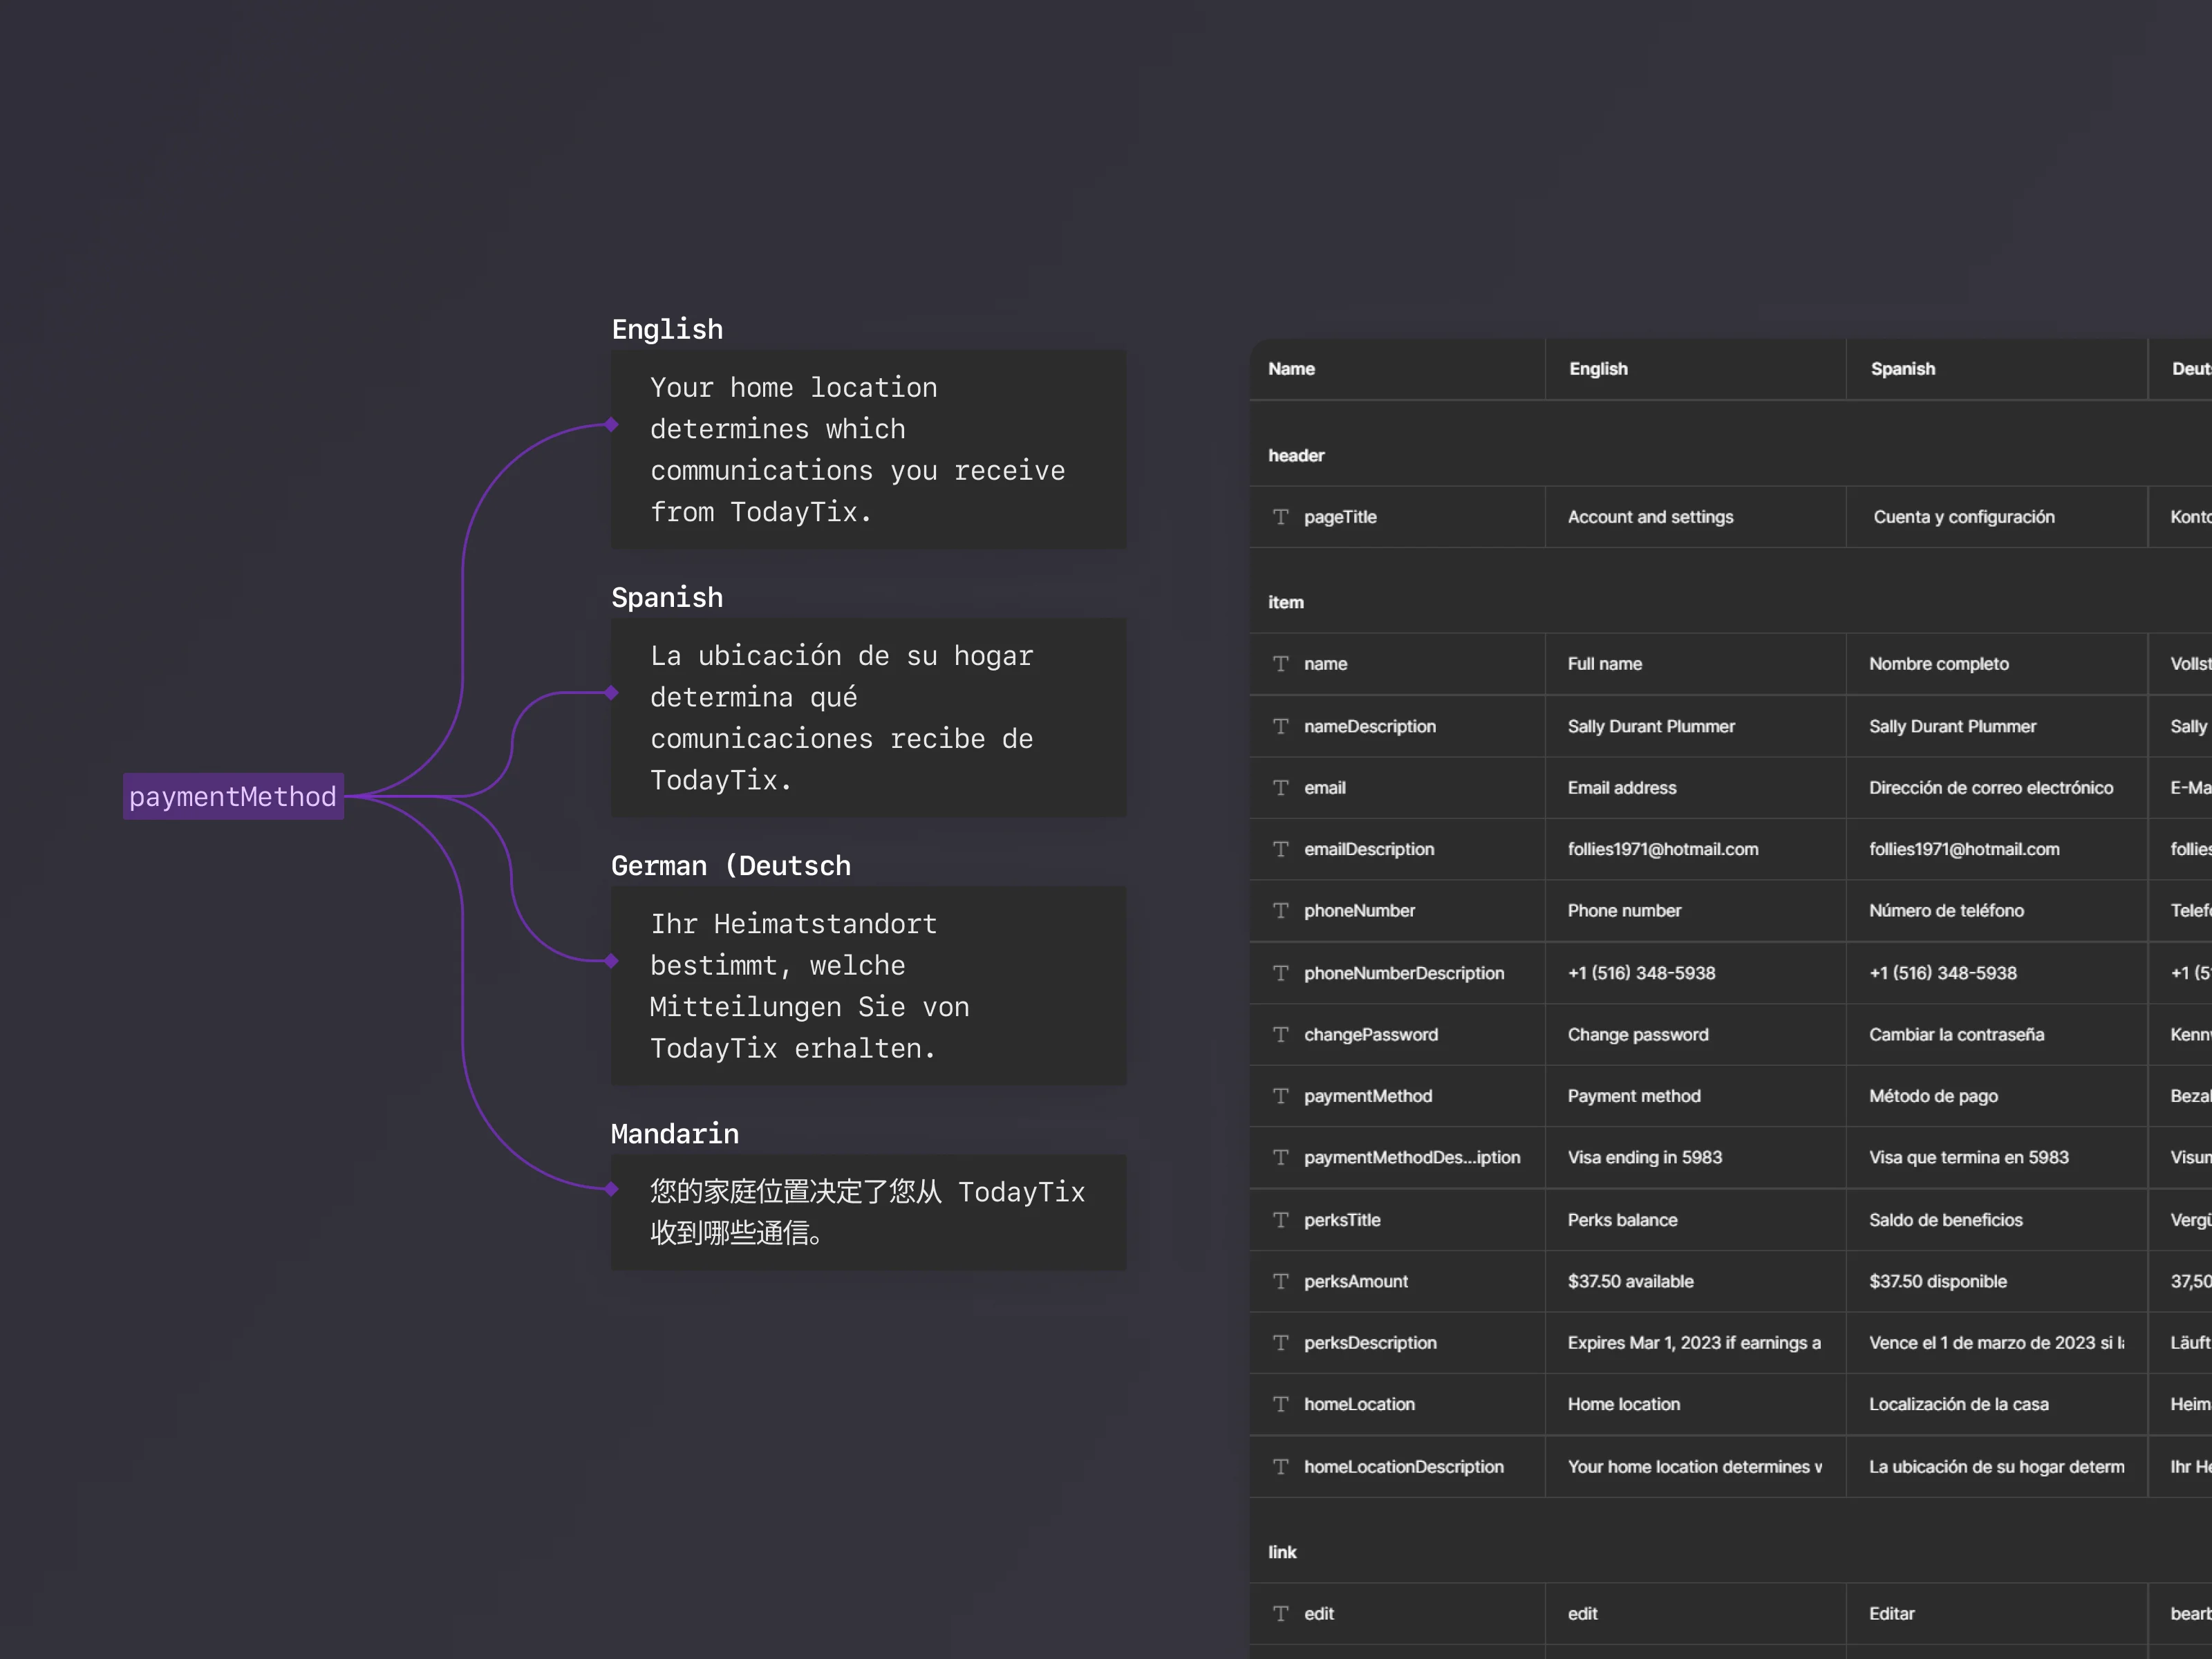Viewport: 2212px width, 1659px height.
Task: Click text icon next to perksTitle
Action: 1280,1220
